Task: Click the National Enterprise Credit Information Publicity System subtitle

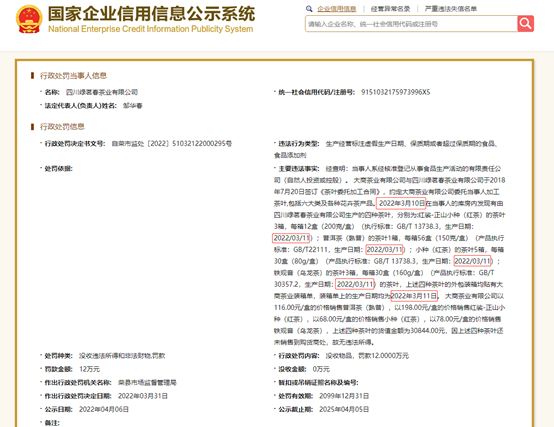Action: 151,29
